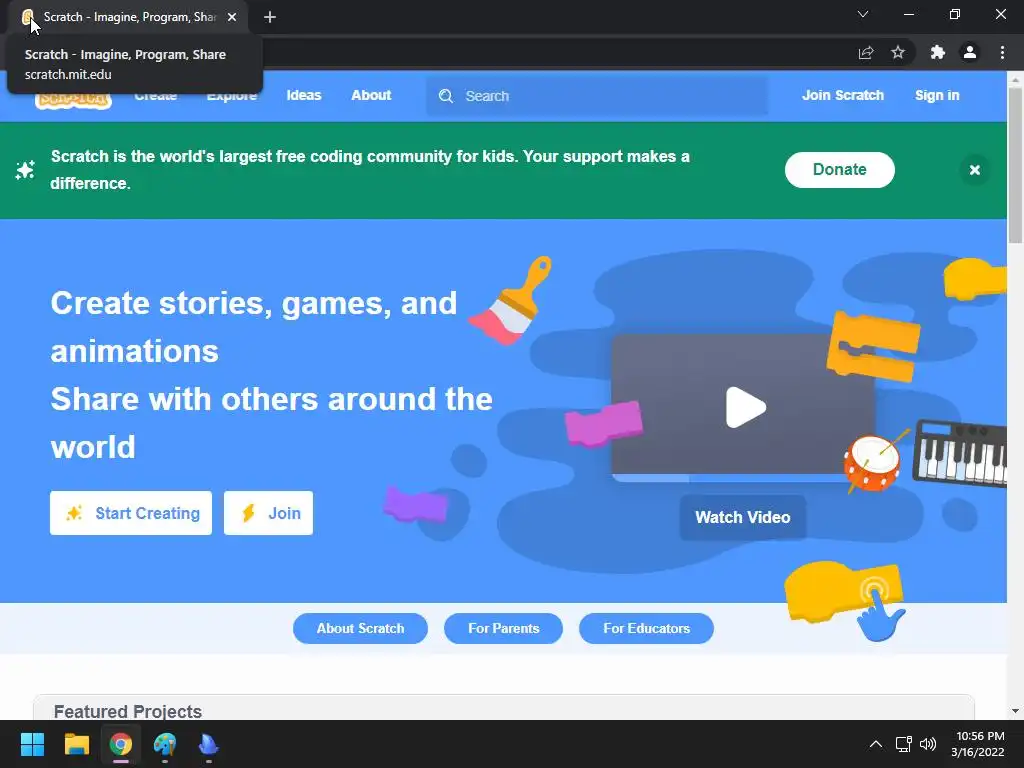
Task: Open a new browser tab
Action: tap(270, 17)
